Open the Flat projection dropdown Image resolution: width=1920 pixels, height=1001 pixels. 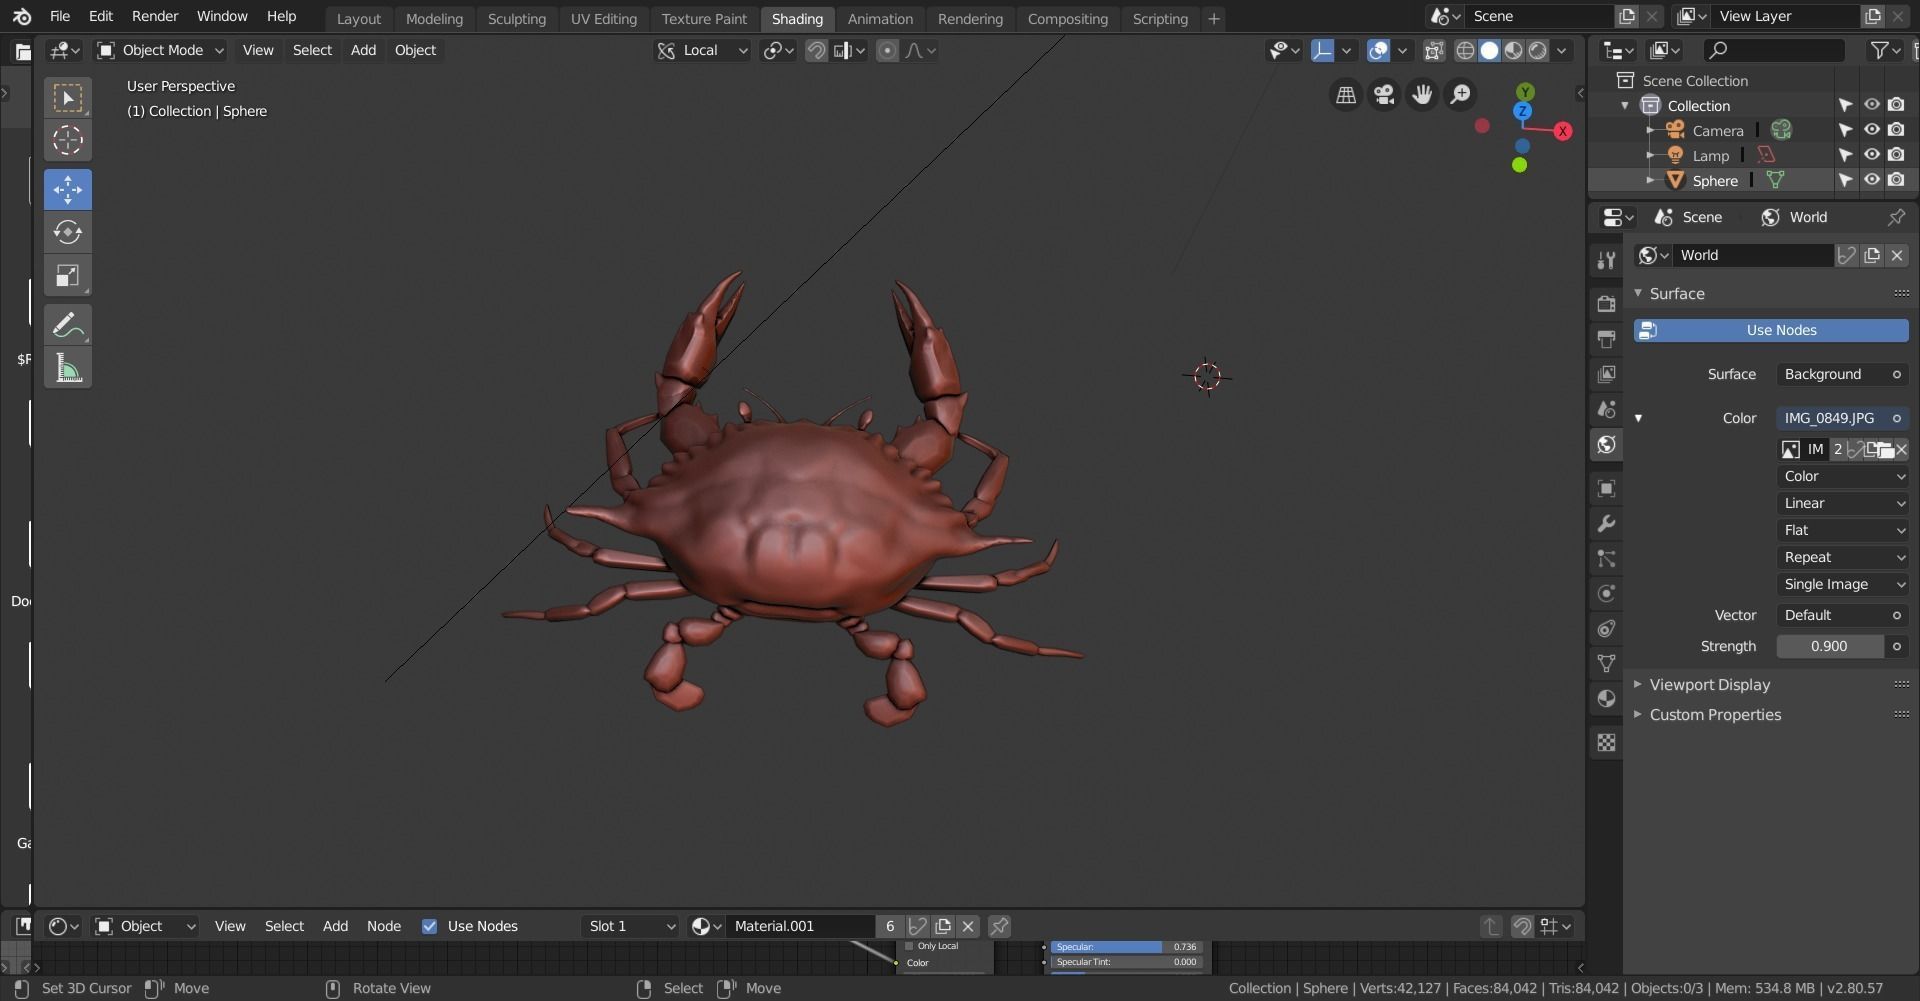point(1842,530)
